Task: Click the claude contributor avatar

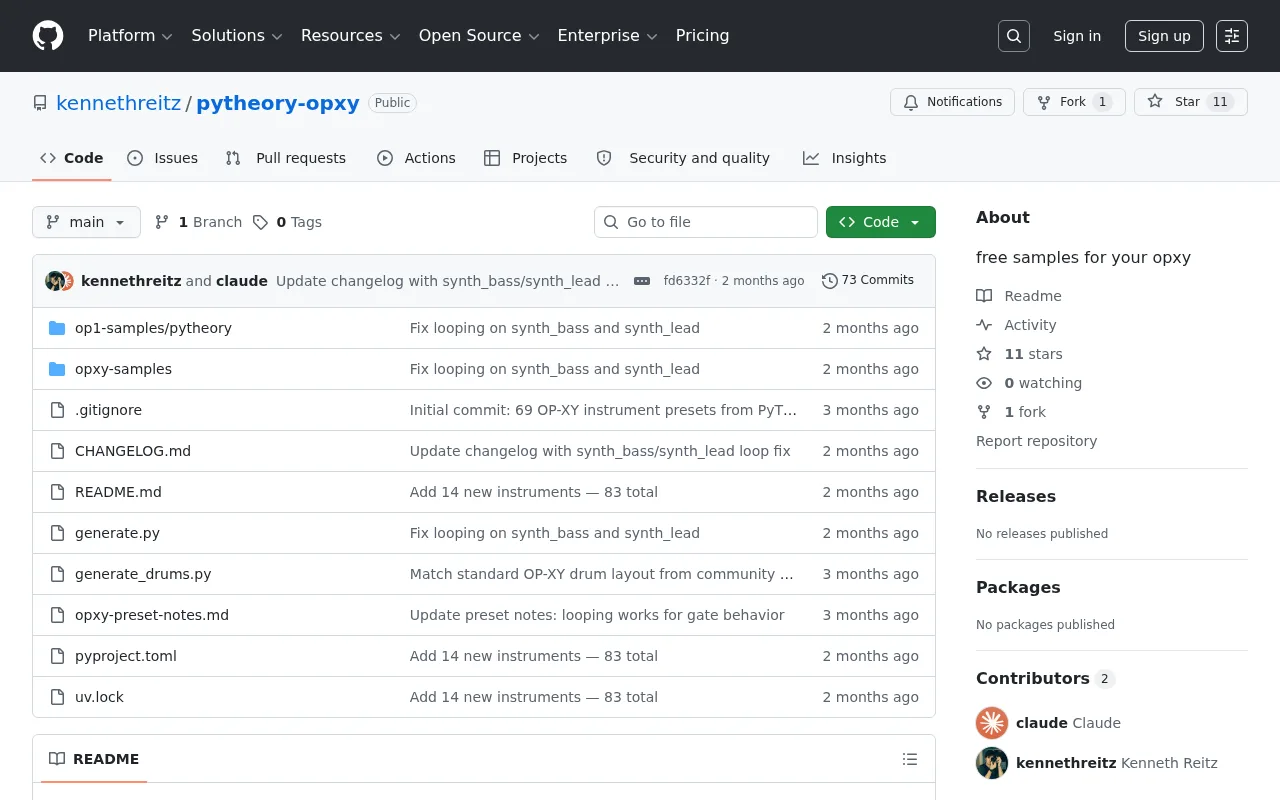Action: (x=992, y=723)
